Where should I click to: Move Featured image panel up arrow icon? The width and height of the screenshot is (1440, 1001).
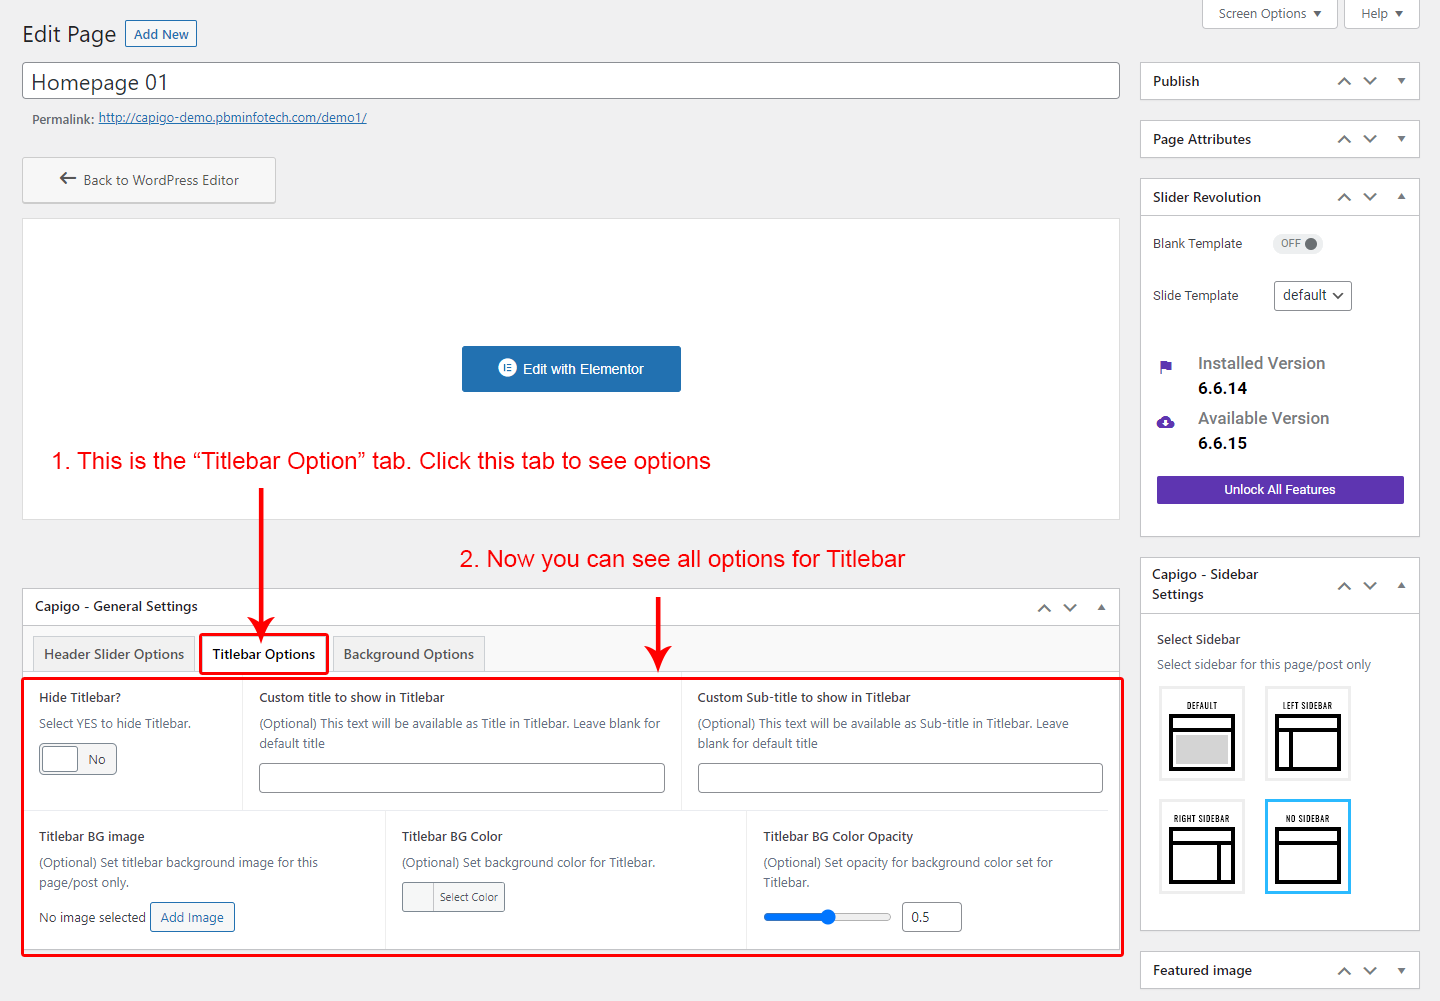[1344, 970]
